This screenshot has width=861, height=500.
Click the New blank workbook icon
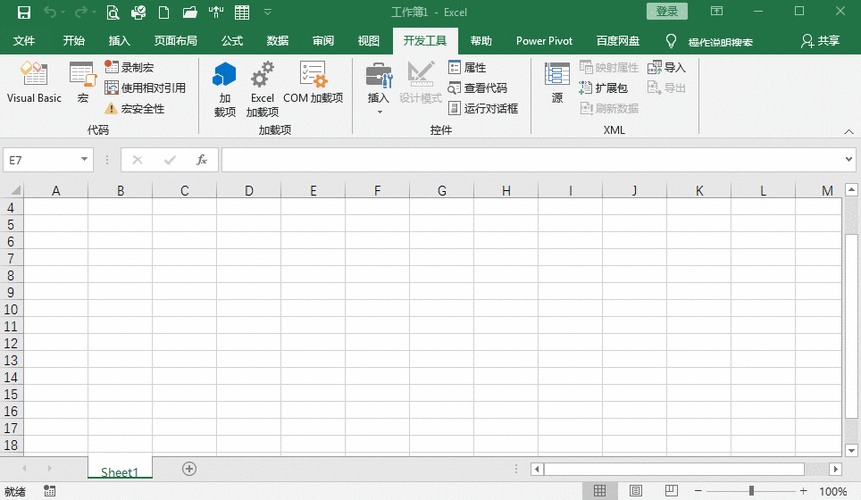click(164, 12)
